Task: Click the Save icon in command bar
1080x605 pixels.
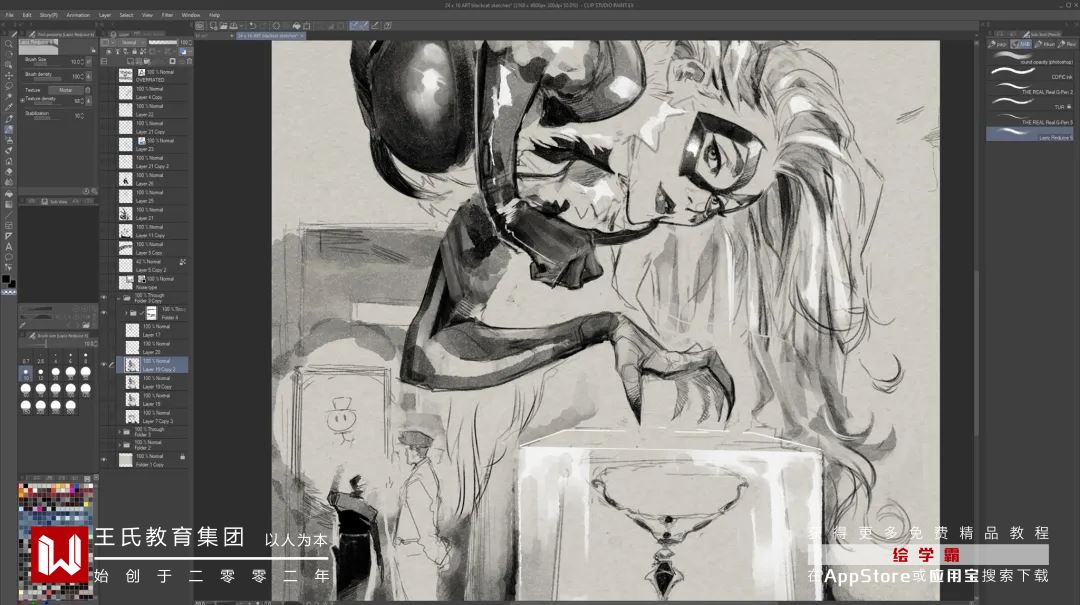Action: pyautogui.click(x=233, y=26)
